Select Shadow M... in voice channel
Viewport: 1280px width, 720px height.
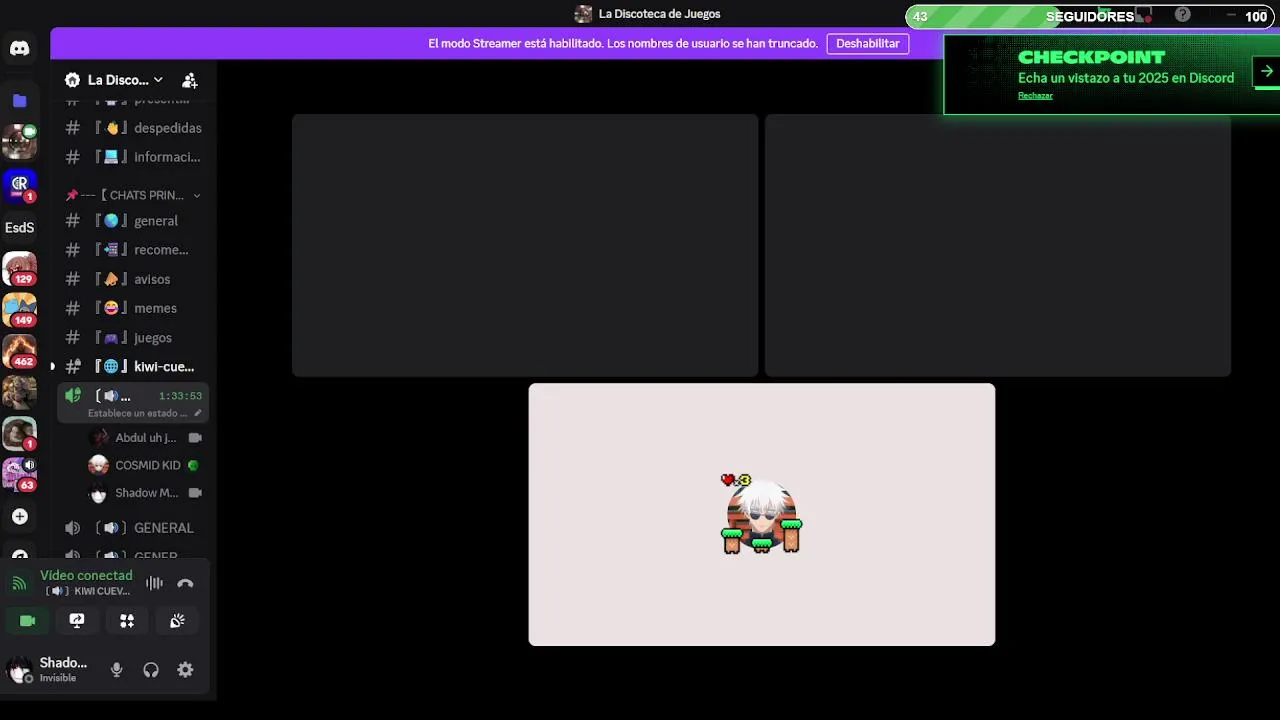[145, 493]
